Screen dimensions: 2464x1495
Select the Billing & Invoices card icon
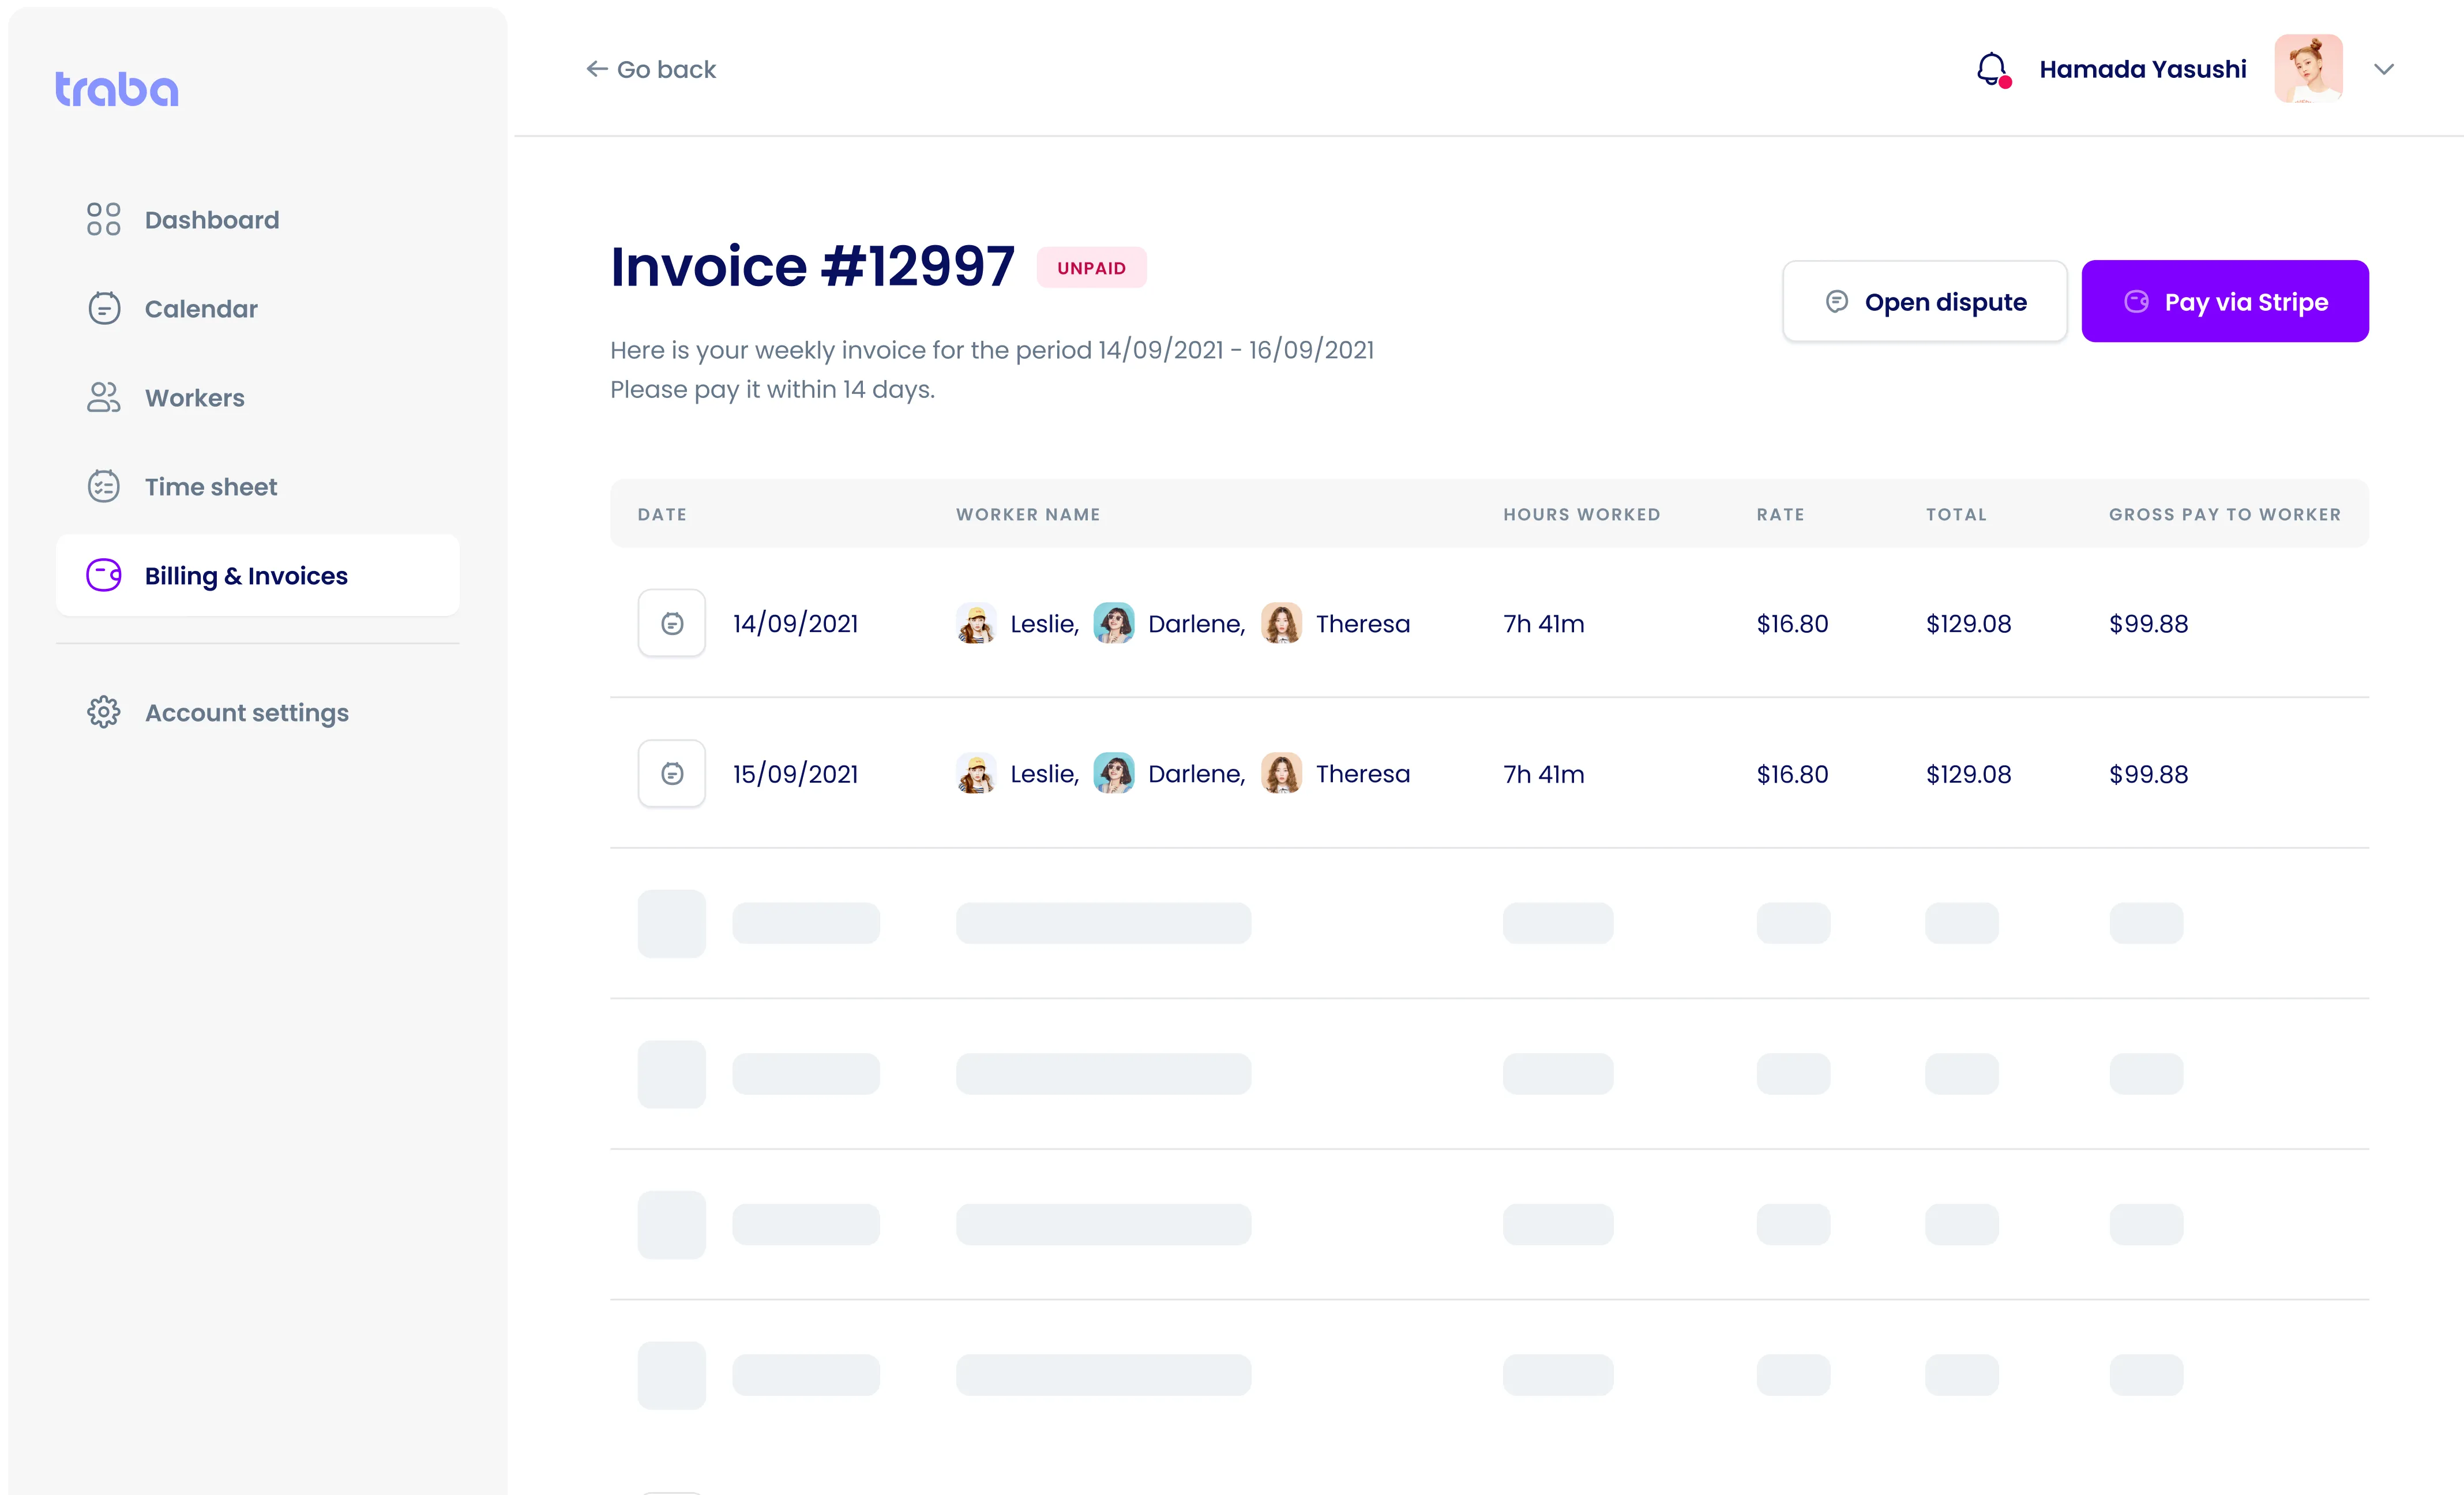tap(103, 575)
